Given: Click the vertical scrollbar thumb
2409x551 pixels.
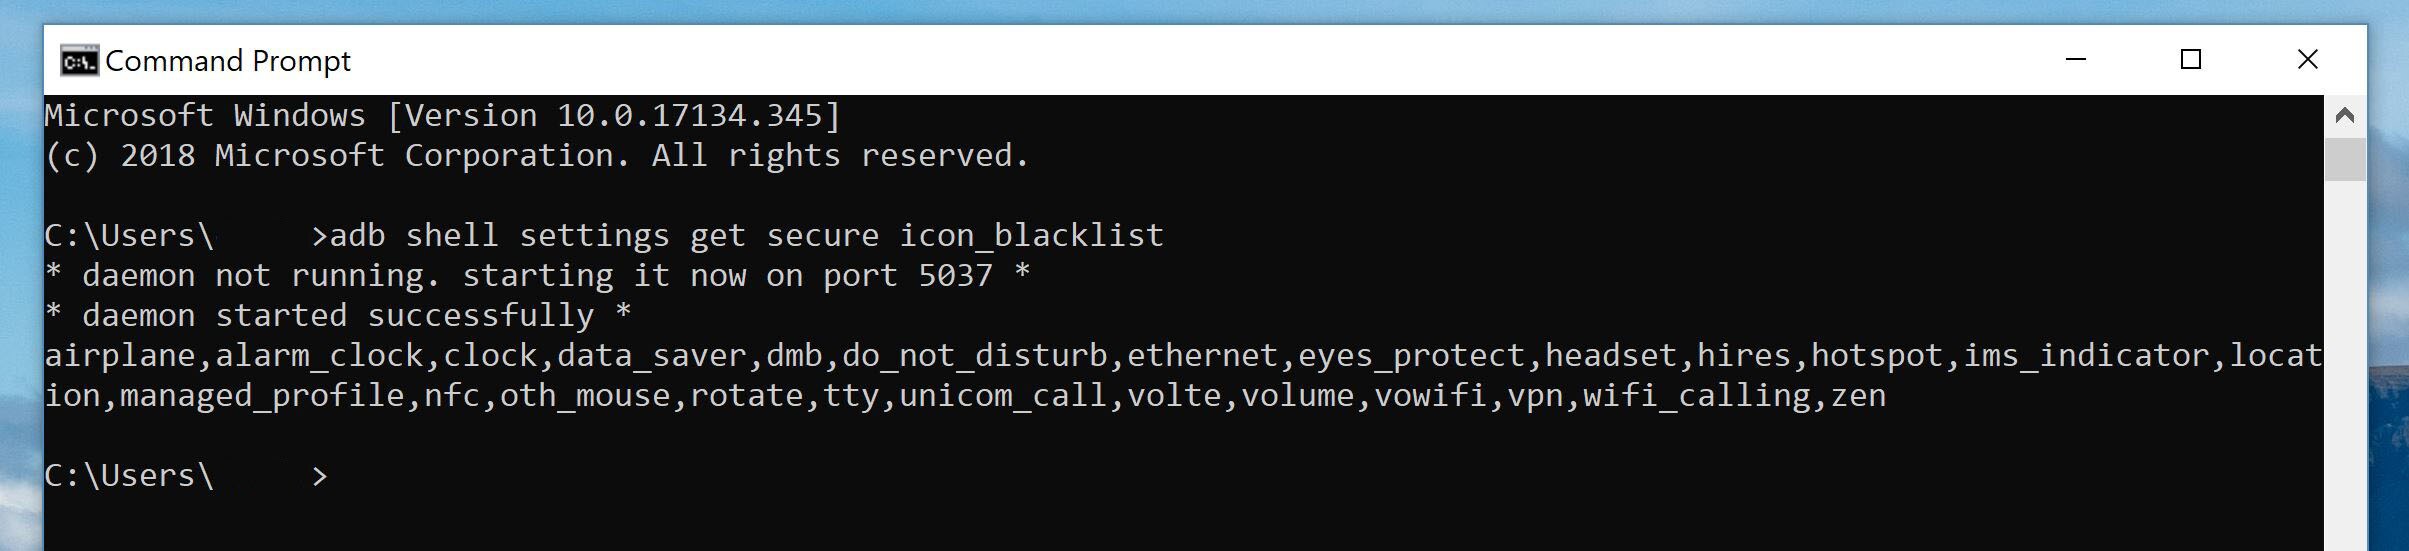Looking at the screenshot, I should click(x=2345, y=160).
